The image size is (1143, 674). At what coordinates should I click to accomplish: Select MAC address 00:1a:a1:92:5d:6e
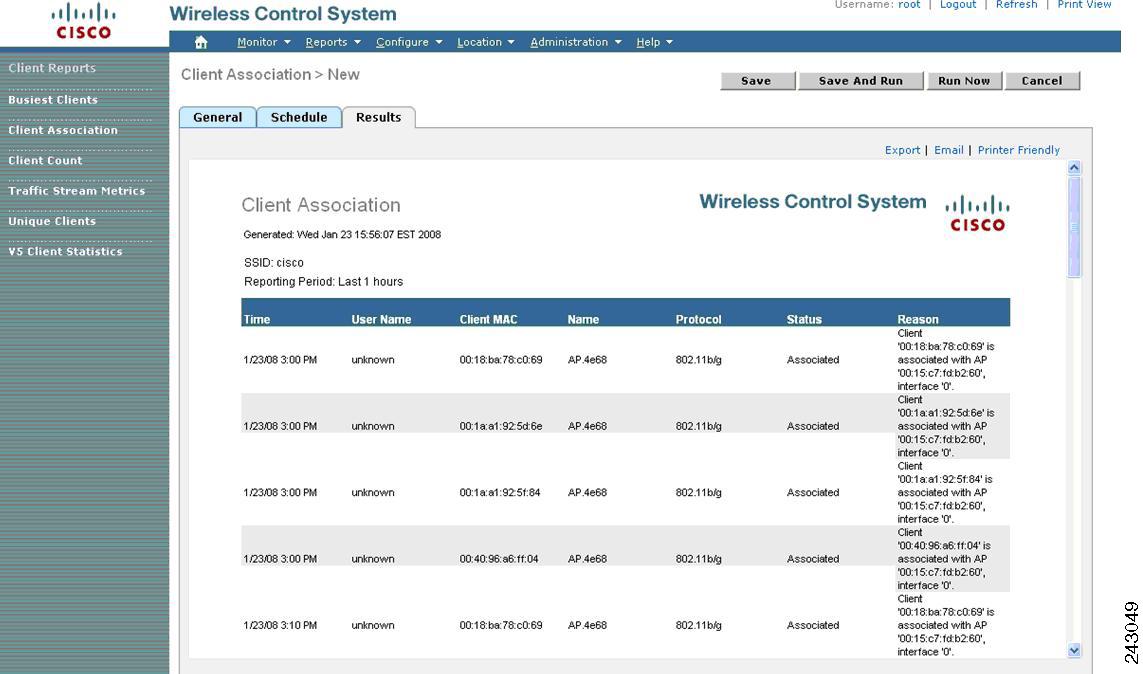(x=501, y=426)
